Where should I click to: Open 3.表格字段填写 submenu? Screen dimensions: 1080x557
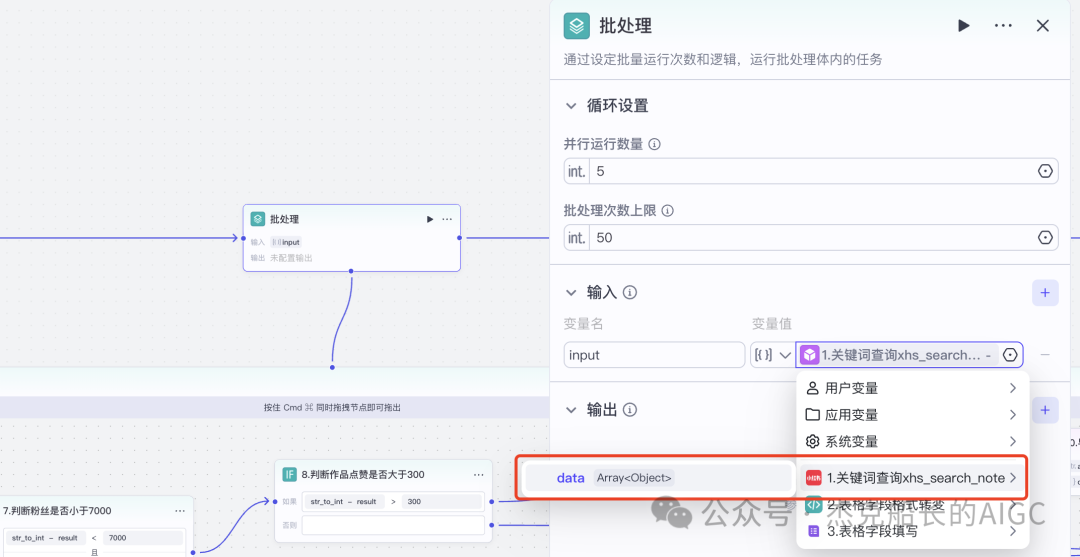click(x=912, y=531)
